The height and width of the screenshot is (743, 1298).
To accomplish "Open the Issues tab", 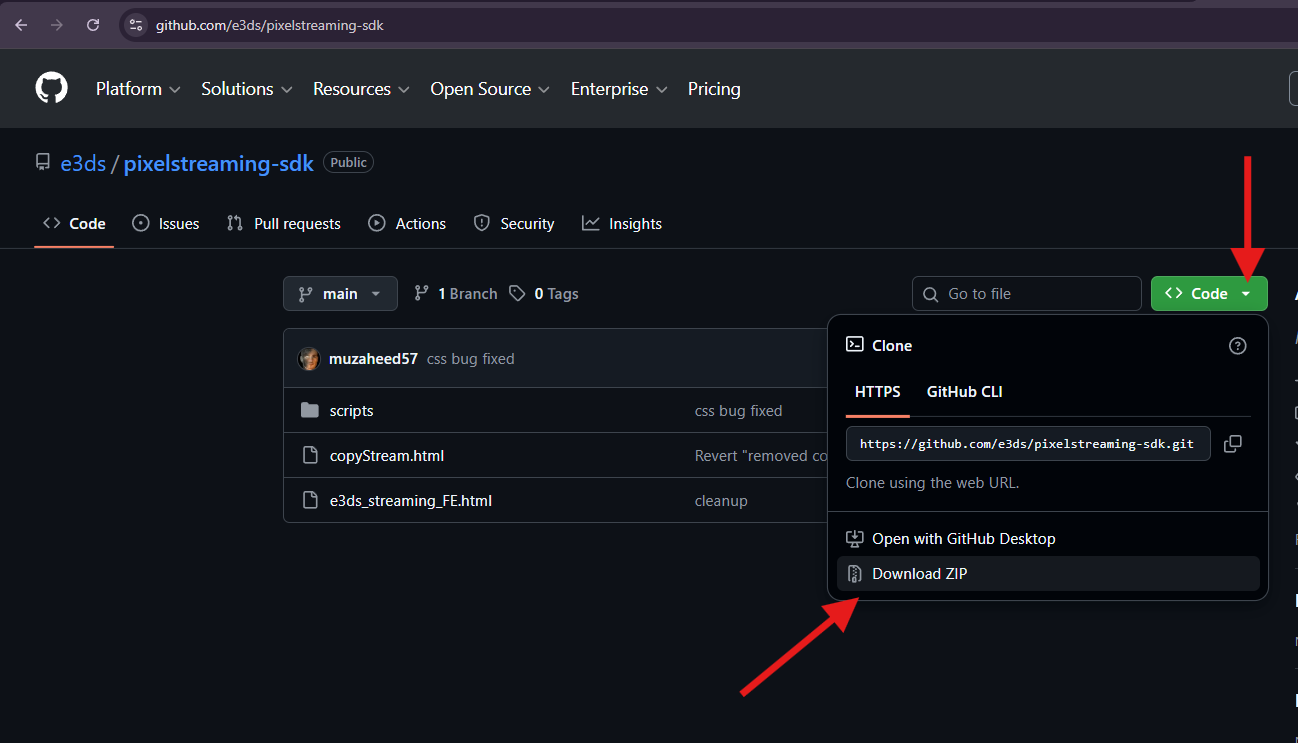I will [x=166, y=224].
